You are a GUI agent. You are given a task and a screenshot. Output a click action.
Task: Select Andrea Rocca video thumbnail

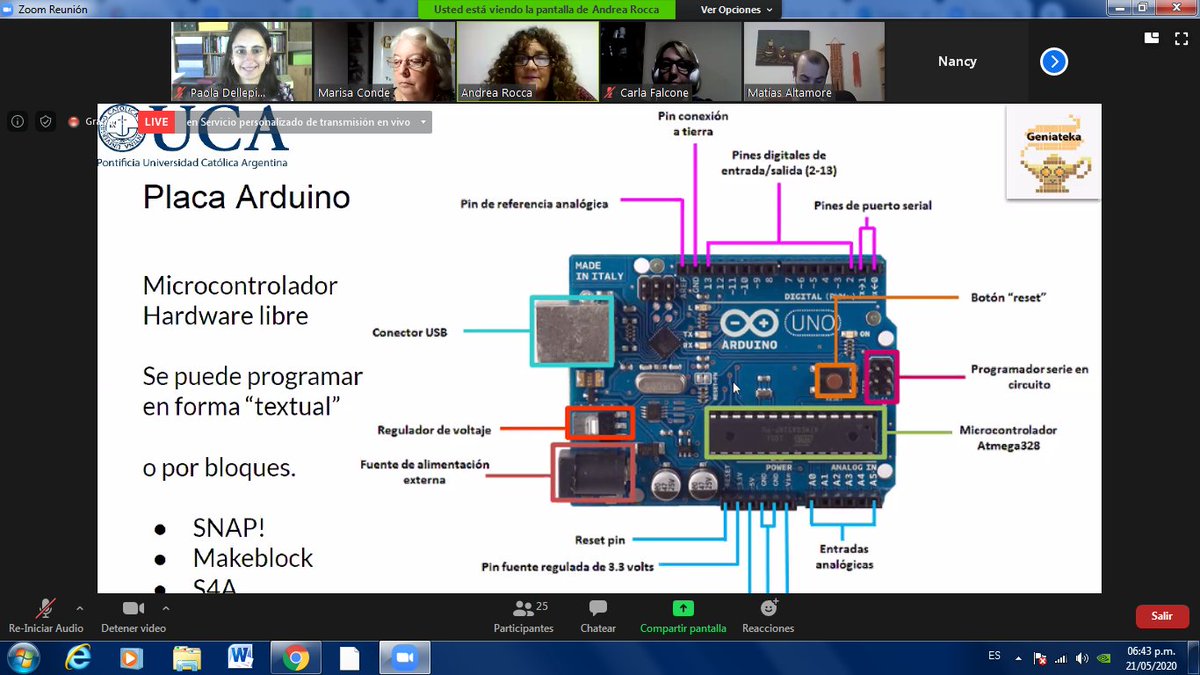[528, 62]
